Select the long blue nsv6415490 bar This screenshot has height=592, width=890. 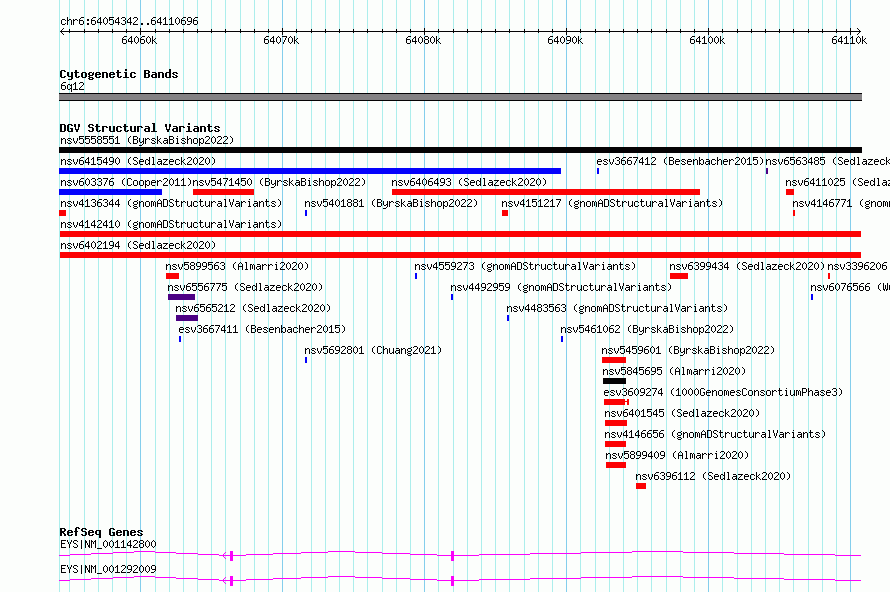pyautogui.click(x=310, y=171)
